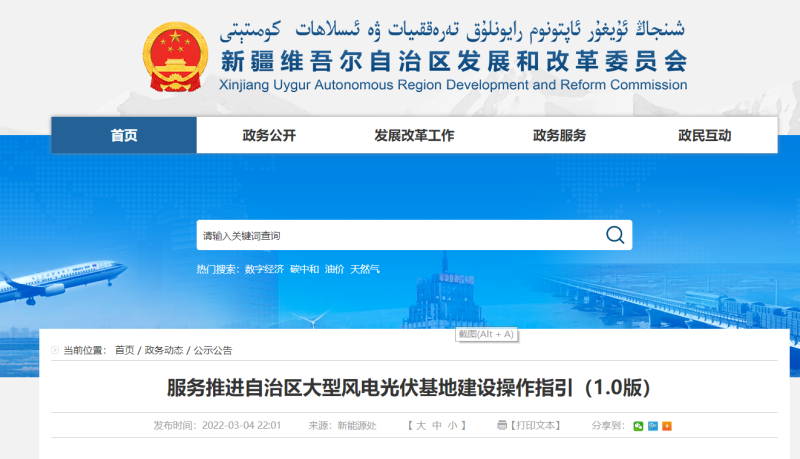Click the location speaker icon in breadcrumb
The image size is (800, 459).
(x=56, y=350)
